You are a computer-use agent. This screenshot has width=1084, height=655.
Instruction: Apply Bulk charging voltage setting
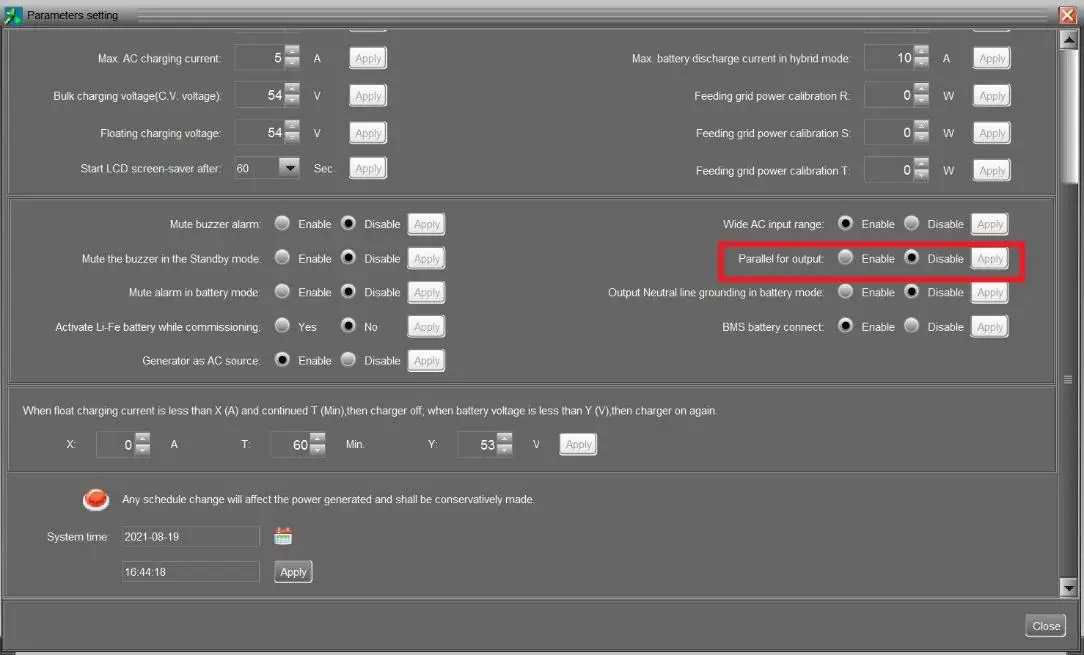(368, 95)
